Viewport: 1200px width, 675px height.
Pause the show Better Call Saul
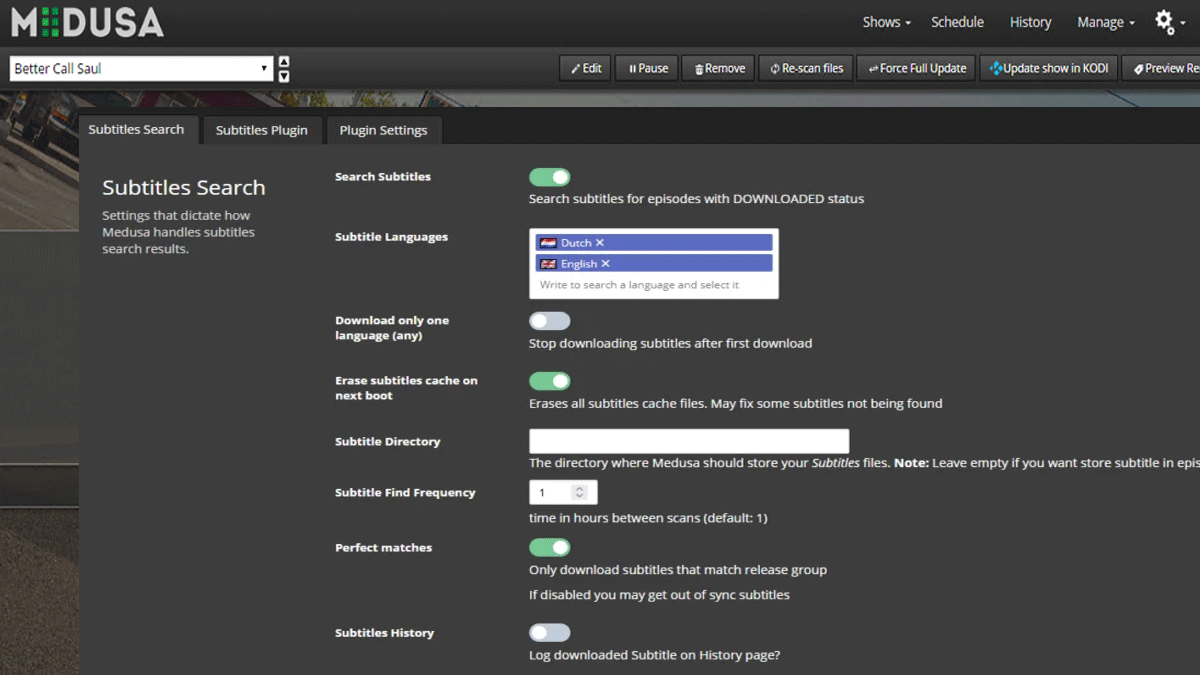click(x=648, y=68)
